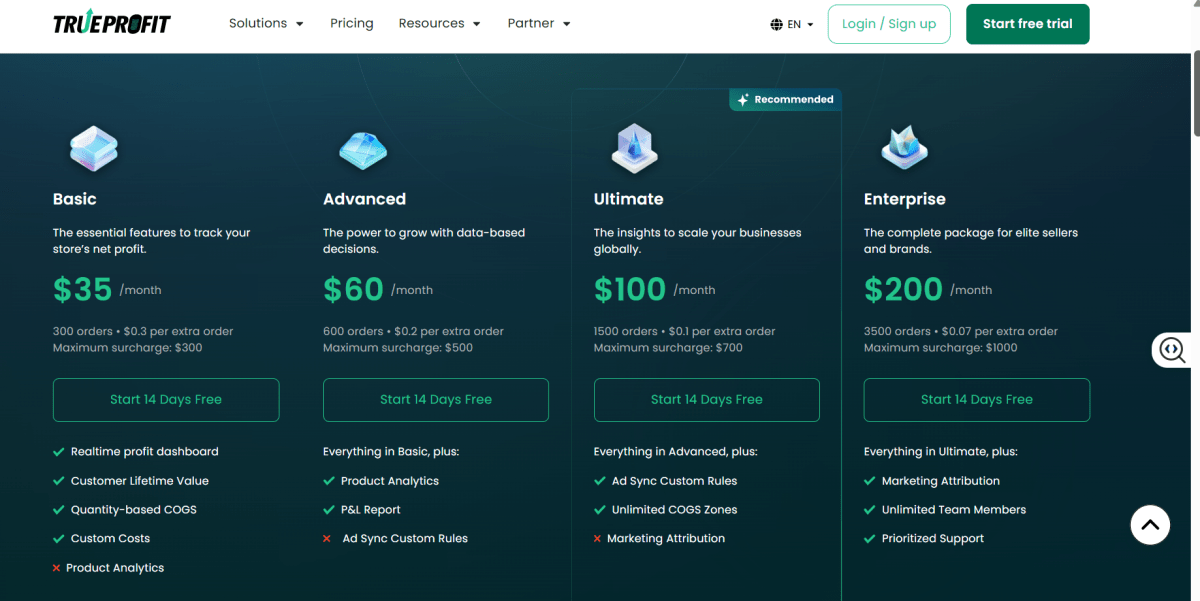This screenshot has width=1200, height=601.
Task: Open the EN language selector
Action: 792,24
